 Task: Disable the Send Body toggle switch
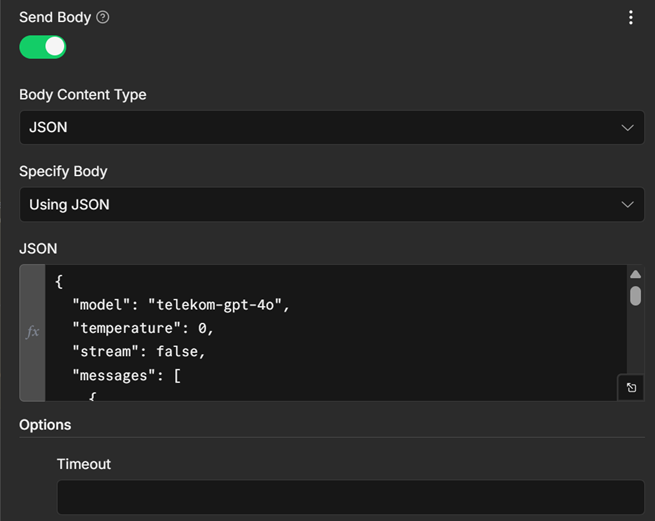click(x=43, y=47)
